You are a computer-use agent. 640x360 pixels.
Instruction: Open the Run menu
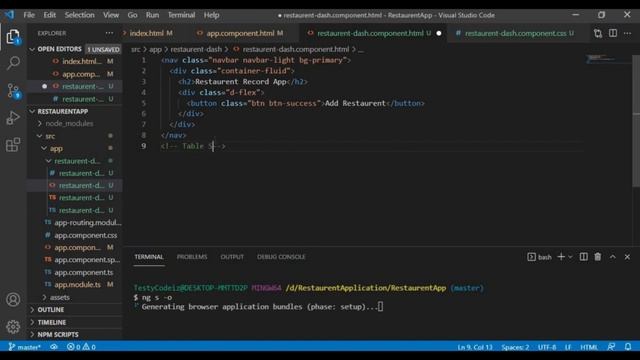pyautogui.click(x=152, y=15)
